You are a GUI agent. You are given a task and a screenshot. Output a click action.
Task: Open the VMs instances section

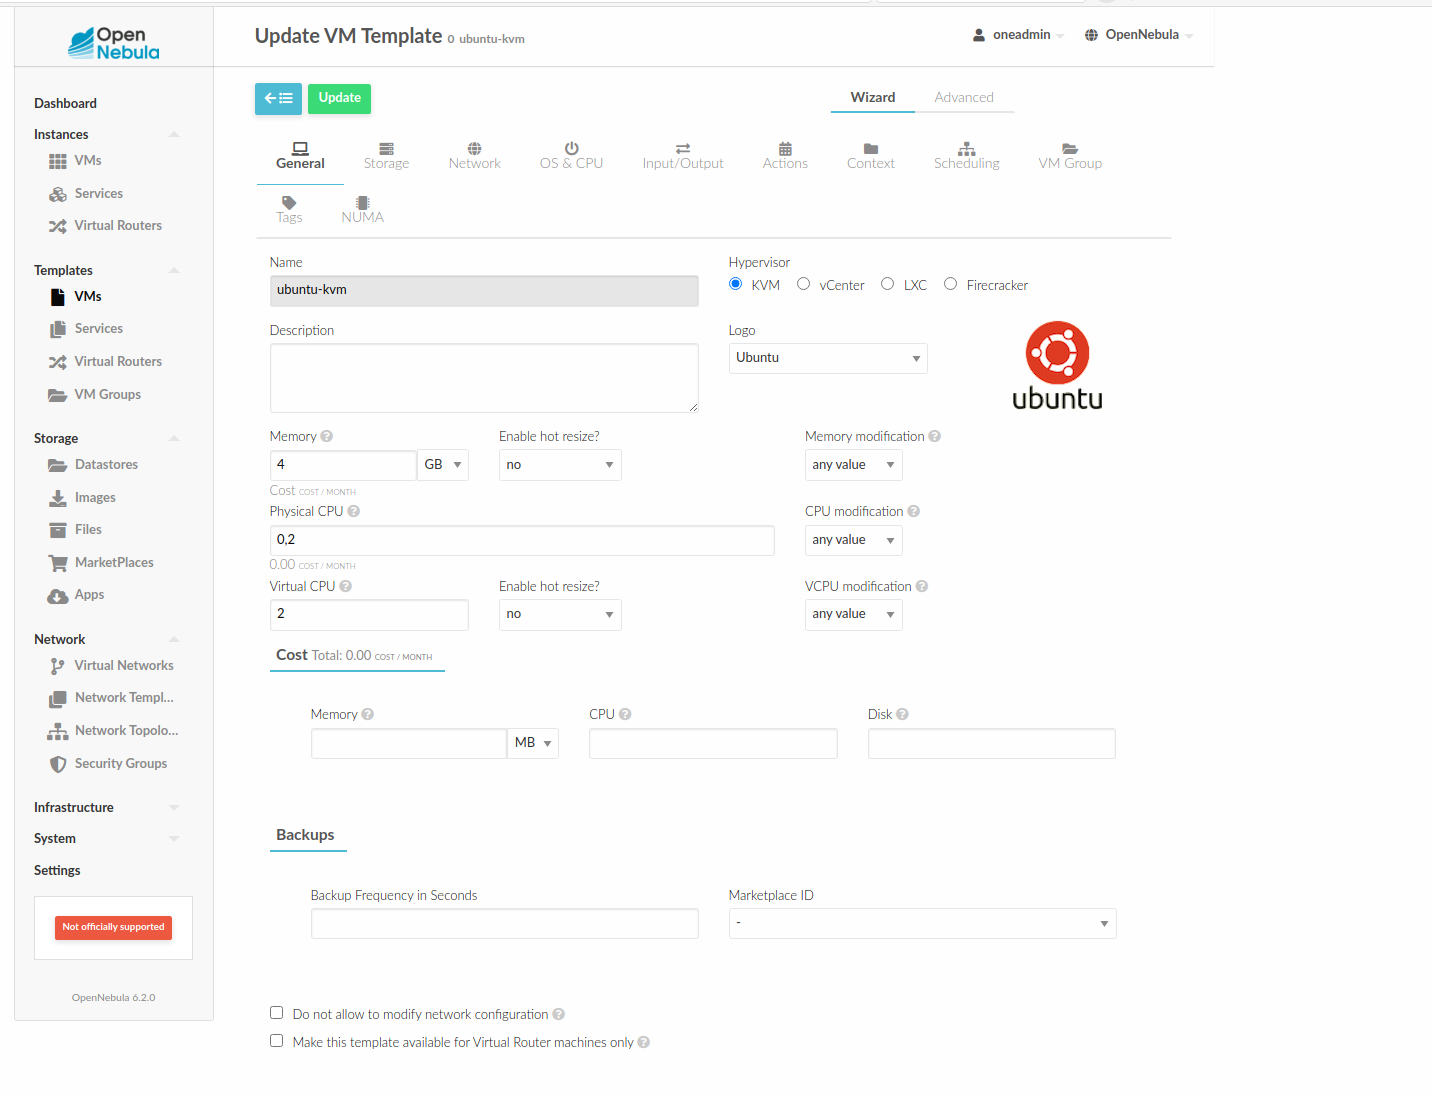tap(86, 160)
